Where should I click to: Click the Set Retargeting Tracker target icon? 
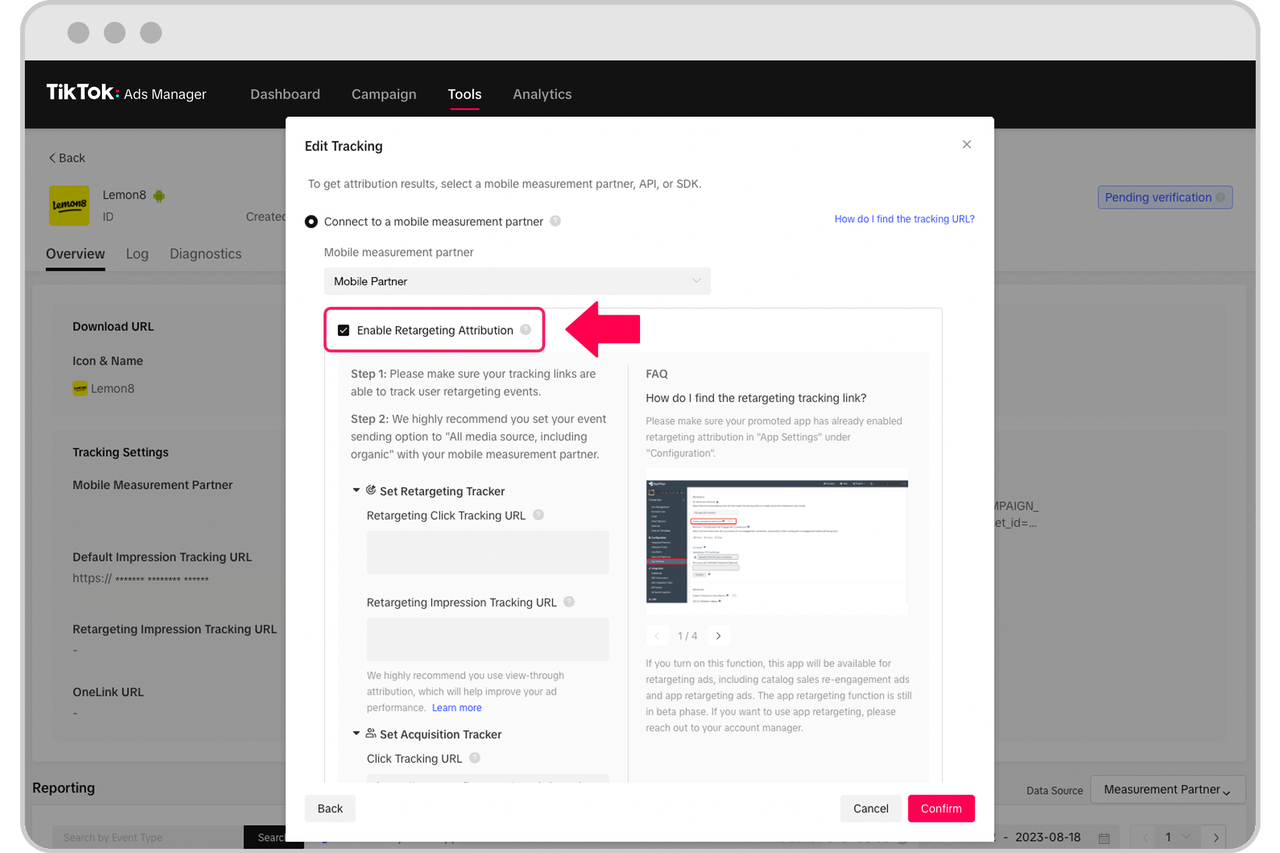[371, 490]
